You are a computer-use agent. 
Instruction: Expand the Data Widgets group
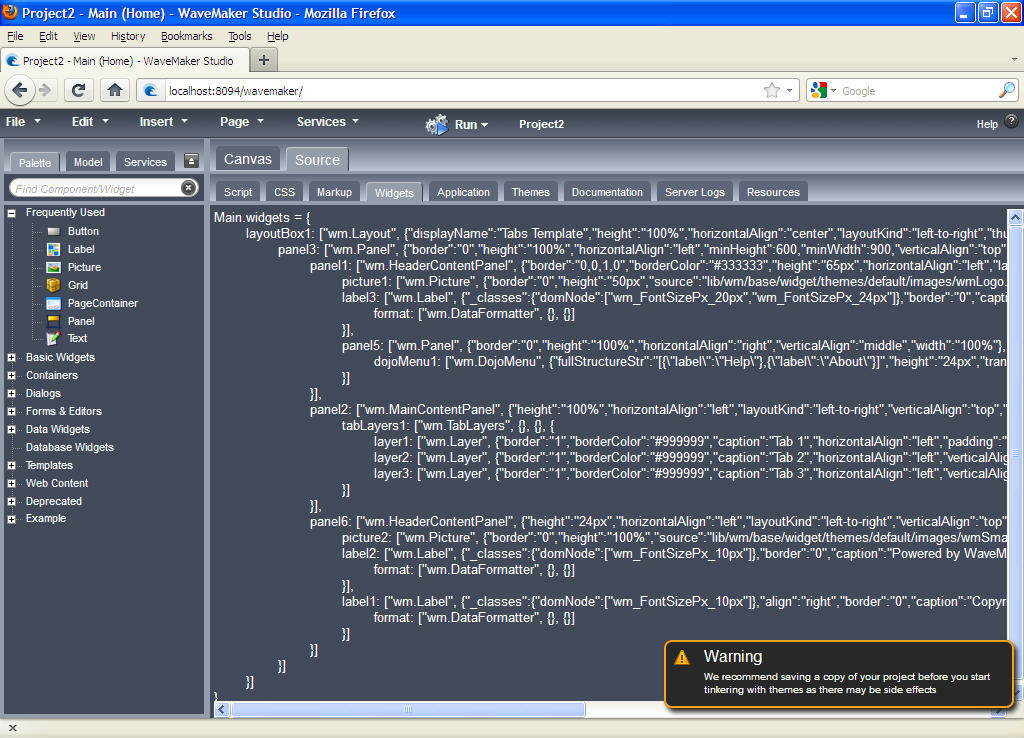coord(11,429)
